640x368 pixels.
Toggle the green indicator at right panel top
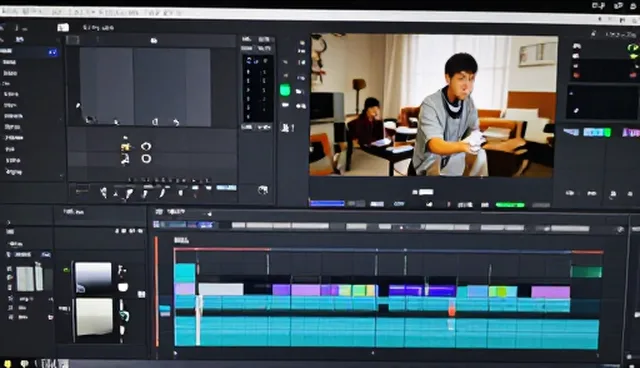(632, 48)
